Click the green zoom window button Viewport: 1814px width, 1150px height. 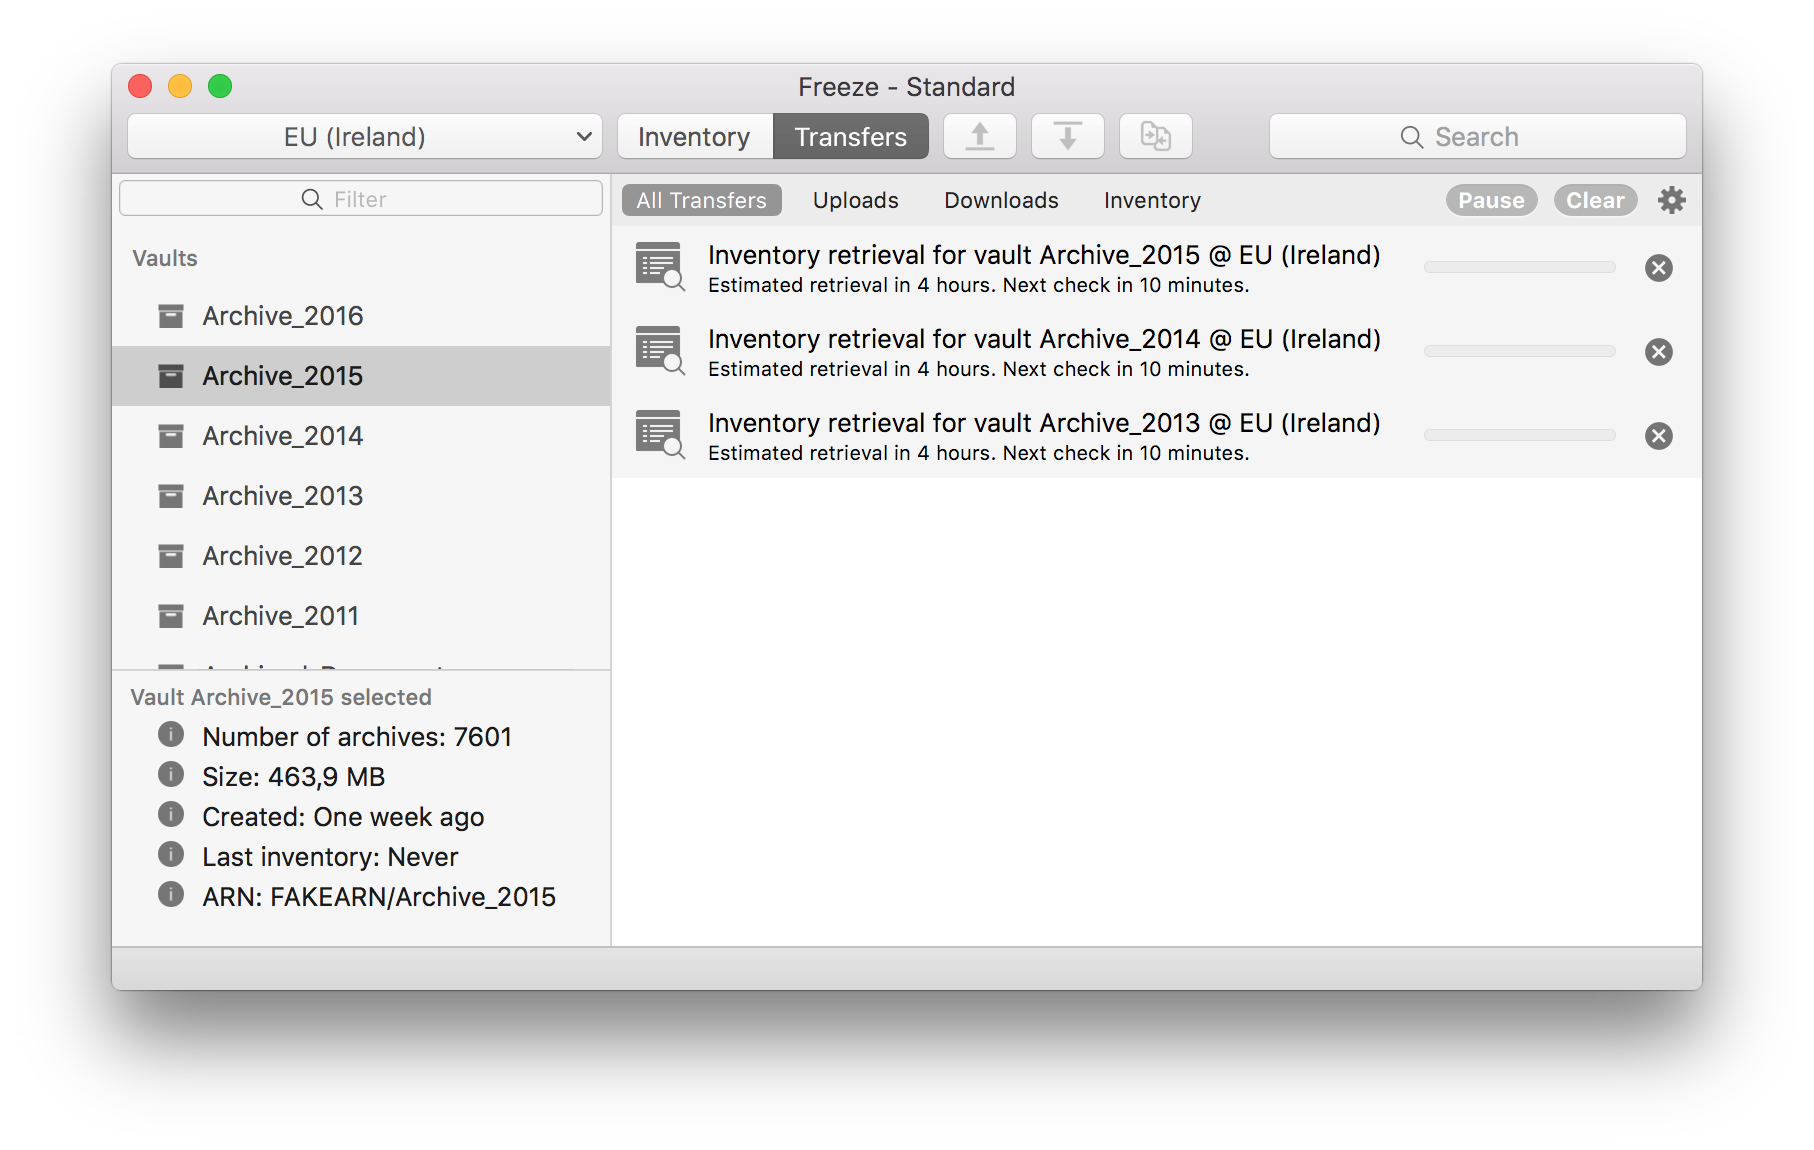[220, 86]
